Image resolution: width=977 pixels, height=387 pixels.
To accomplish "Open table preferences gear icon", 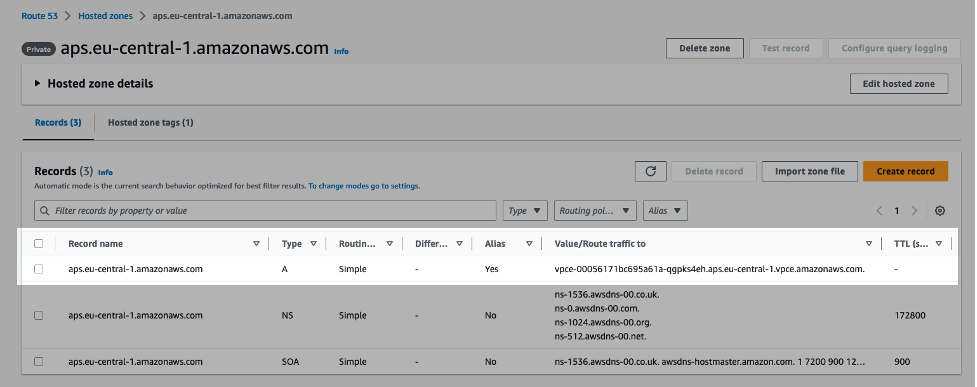I will [940, 211].
